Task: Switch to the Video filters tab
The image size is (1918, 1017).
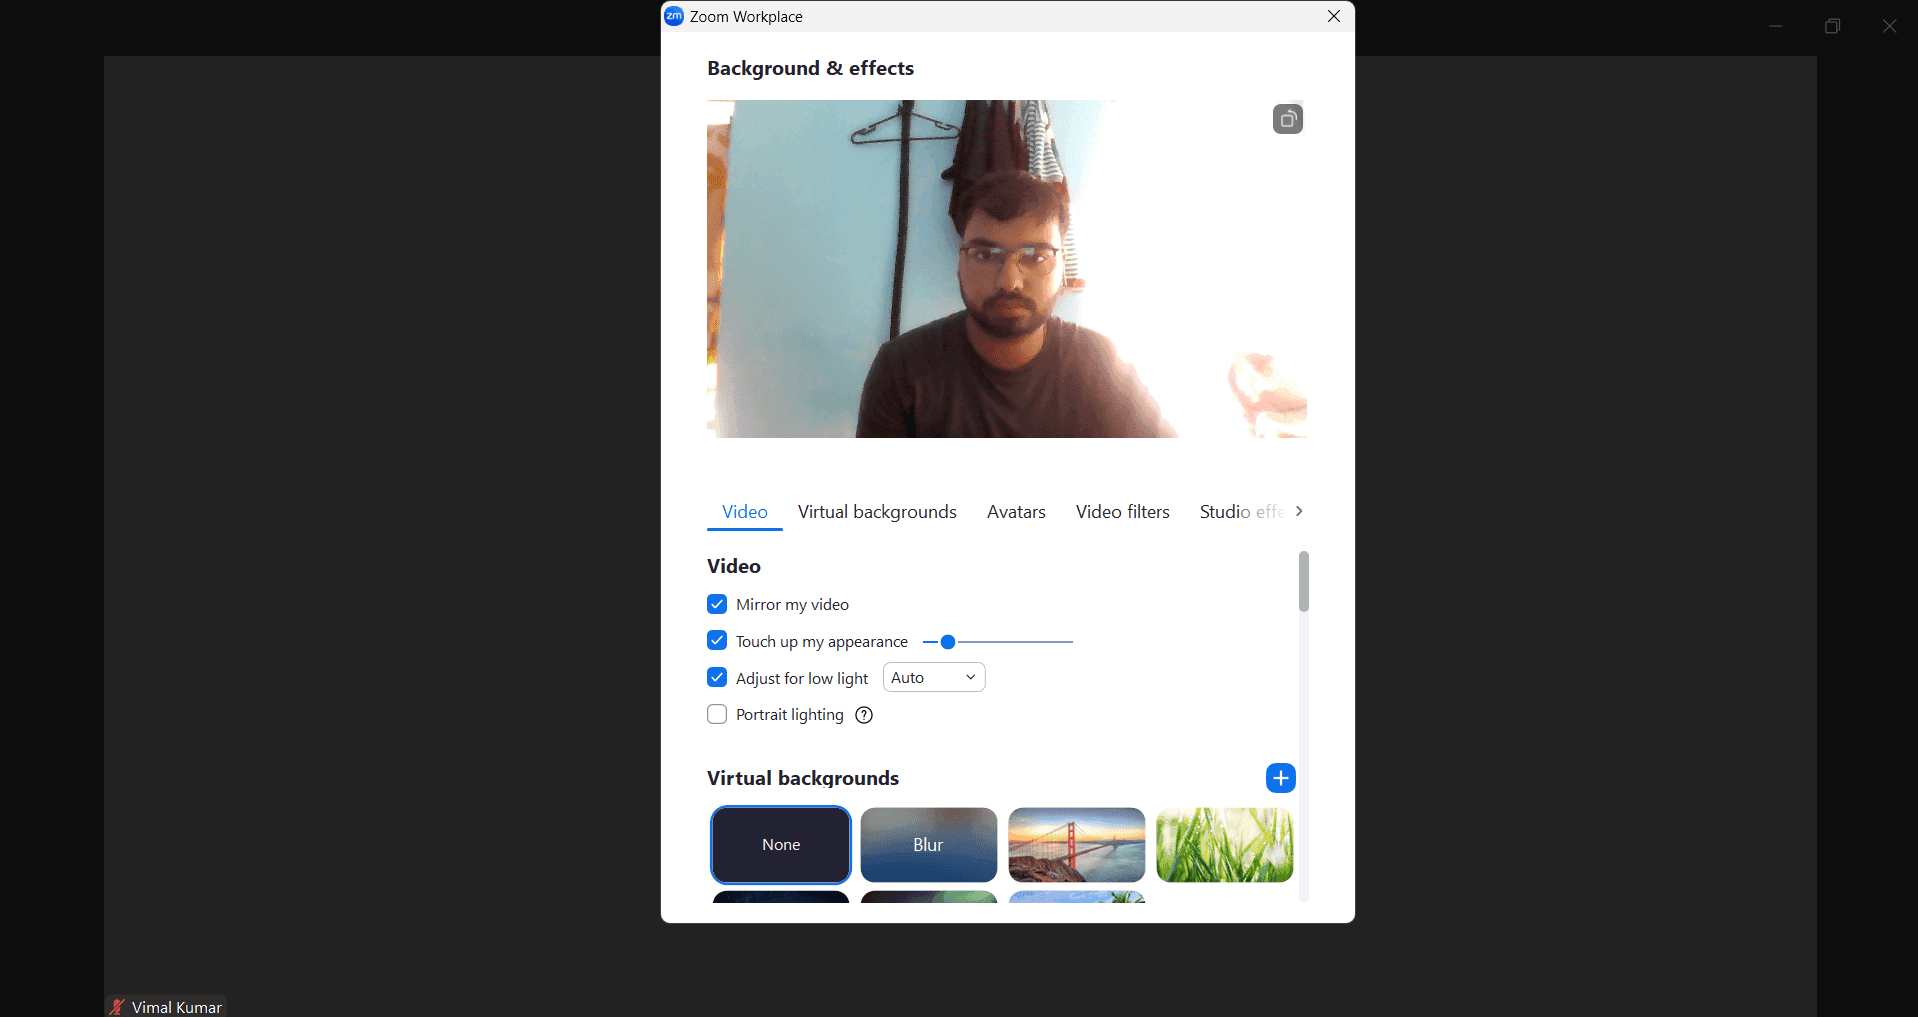Action: coord(1122,511)
